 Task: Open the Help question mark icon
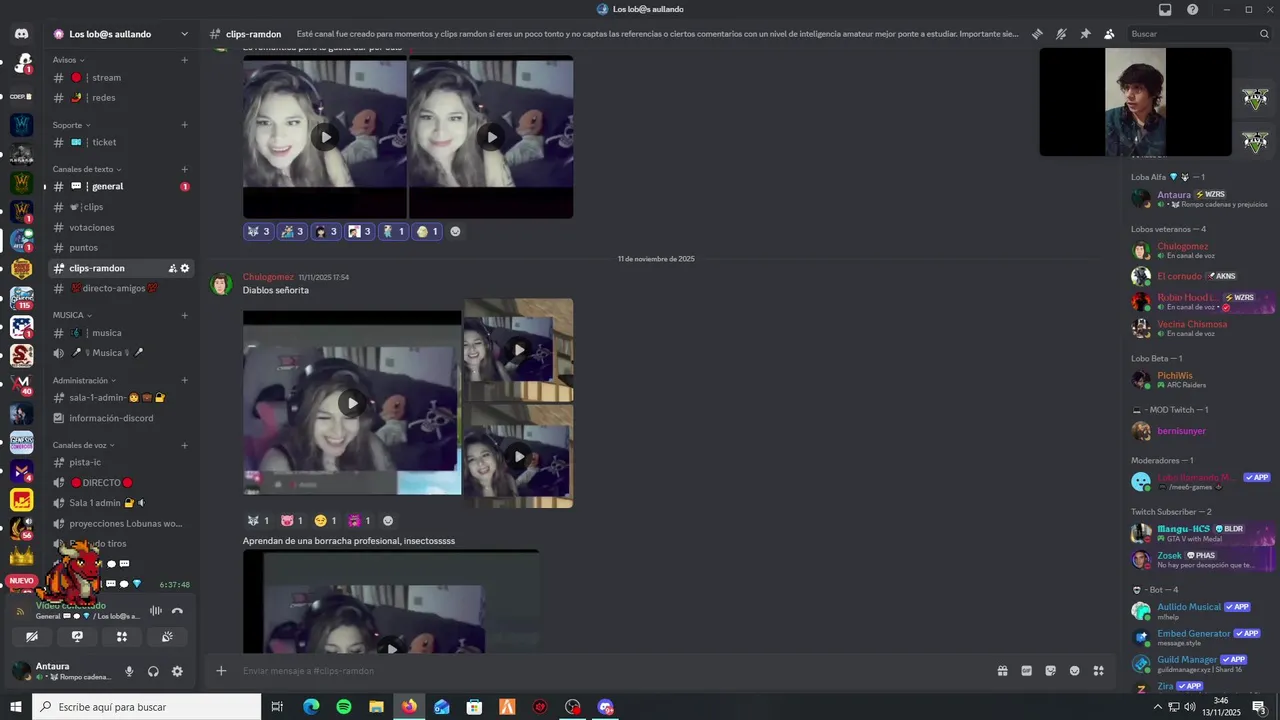coord(1192,9)
